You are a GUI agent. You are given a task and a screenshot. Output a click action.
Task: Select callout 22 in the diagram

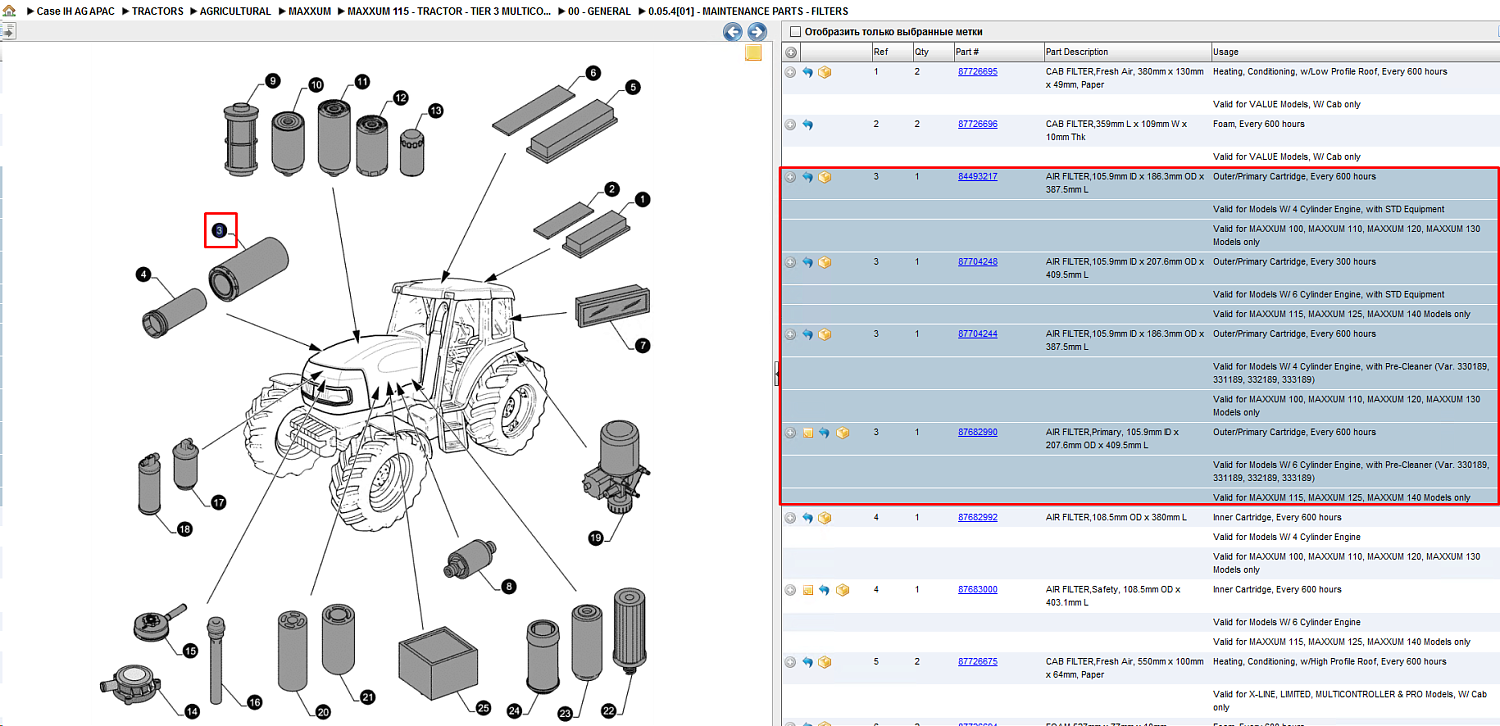pos(608,710)
